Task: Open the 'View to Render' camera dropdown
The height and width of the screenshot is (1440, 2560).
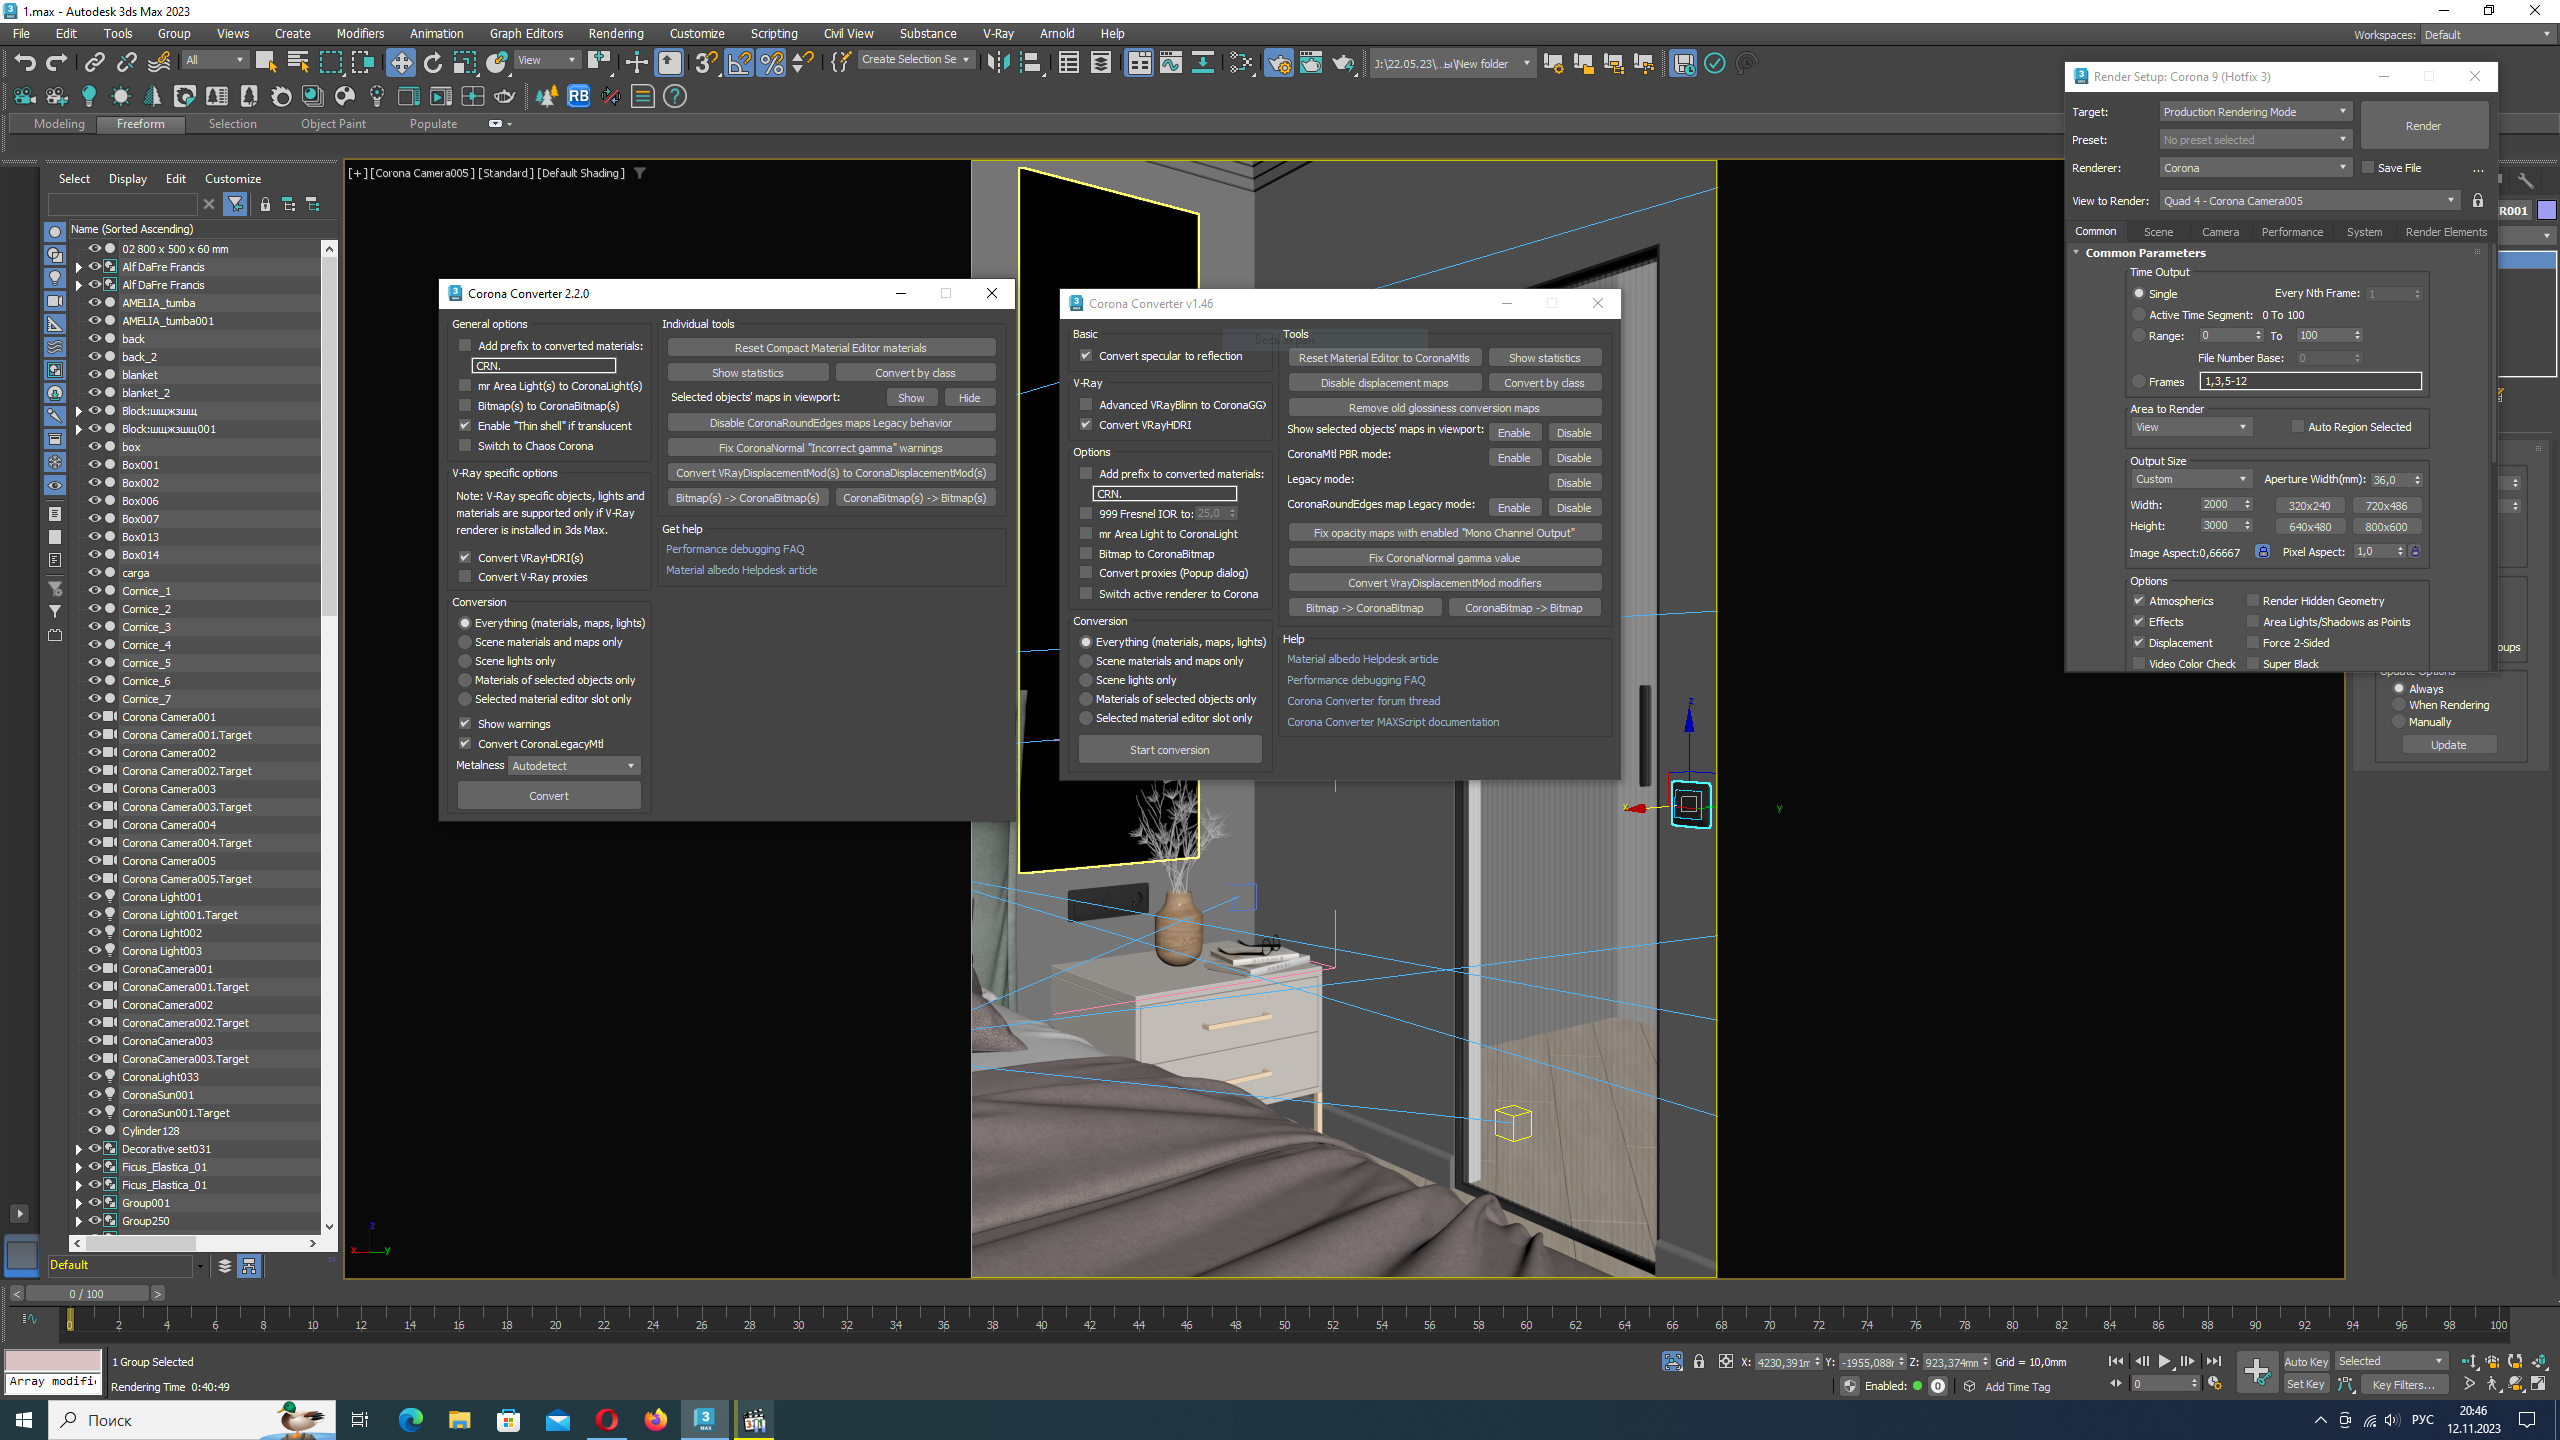Action: pos(2309,201)
